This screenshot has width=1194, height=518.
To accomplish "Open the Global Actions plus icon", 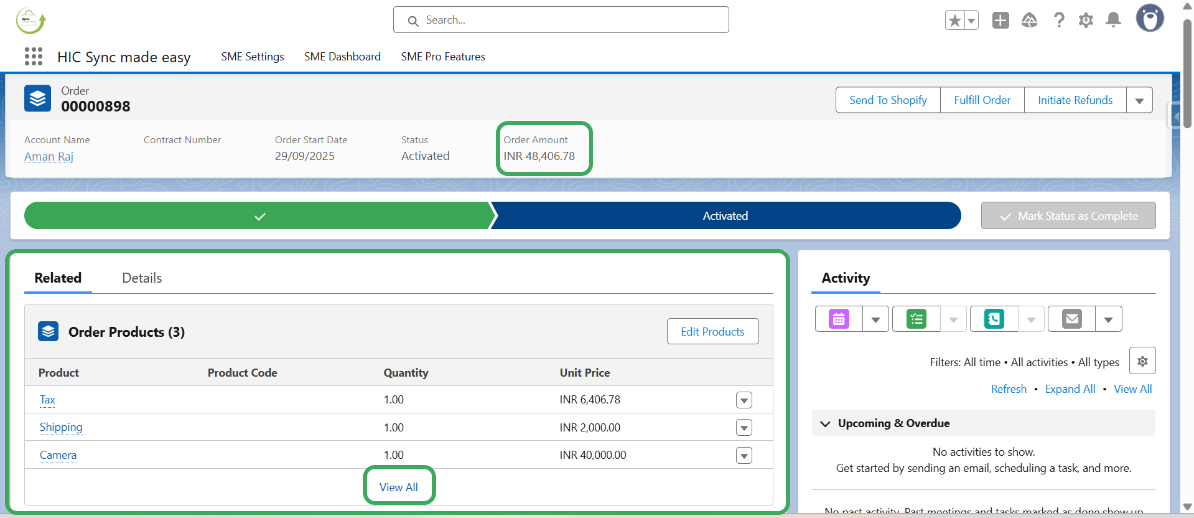I will pos(1001,21).
